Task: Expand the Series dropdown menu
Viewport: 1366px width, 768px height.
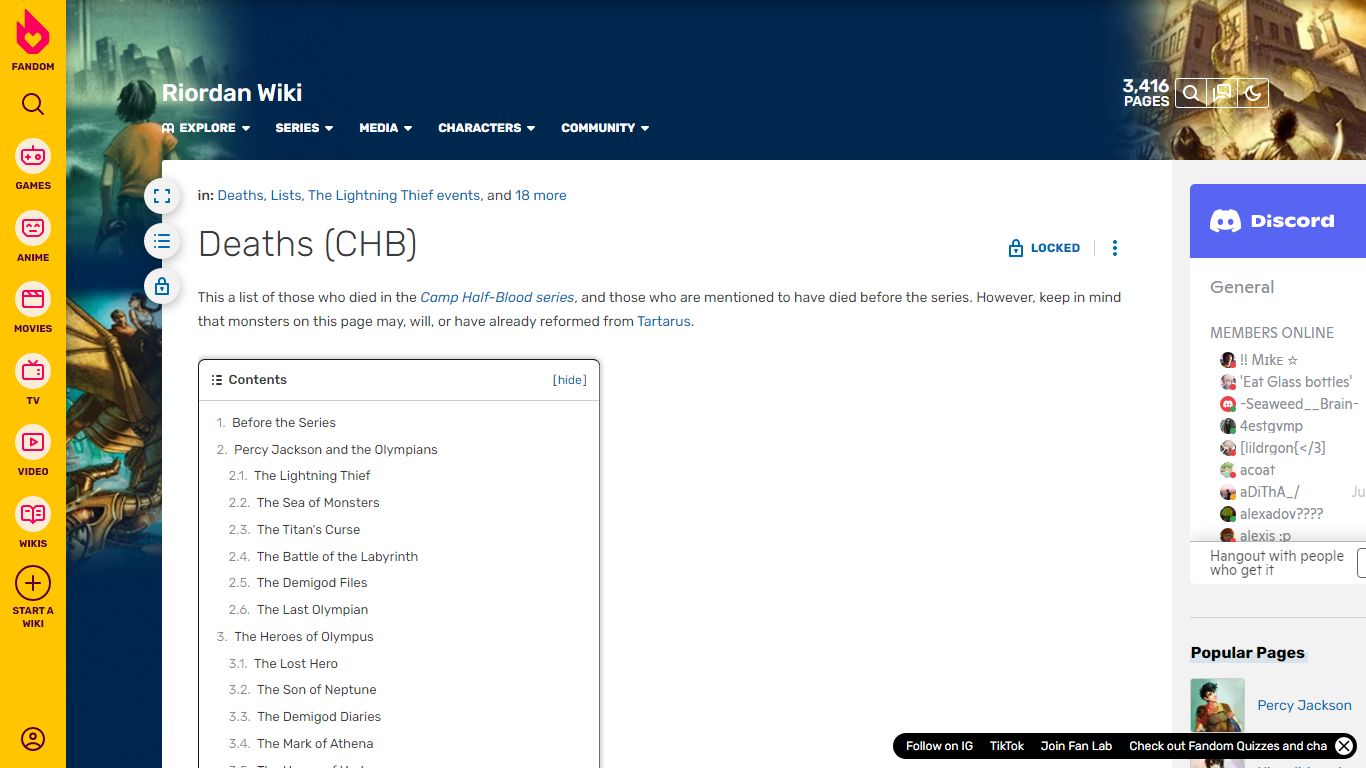Action: coord(305,128)
